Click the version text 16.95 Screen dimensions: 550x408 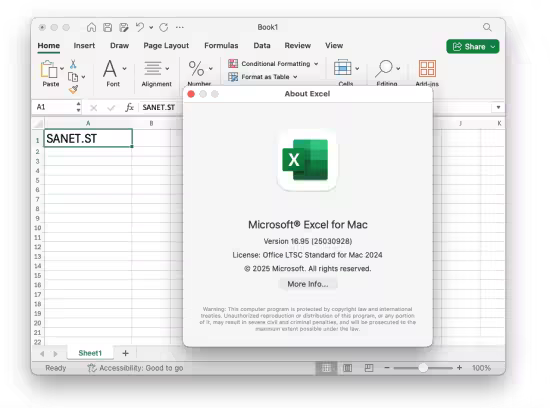point(308,241)
